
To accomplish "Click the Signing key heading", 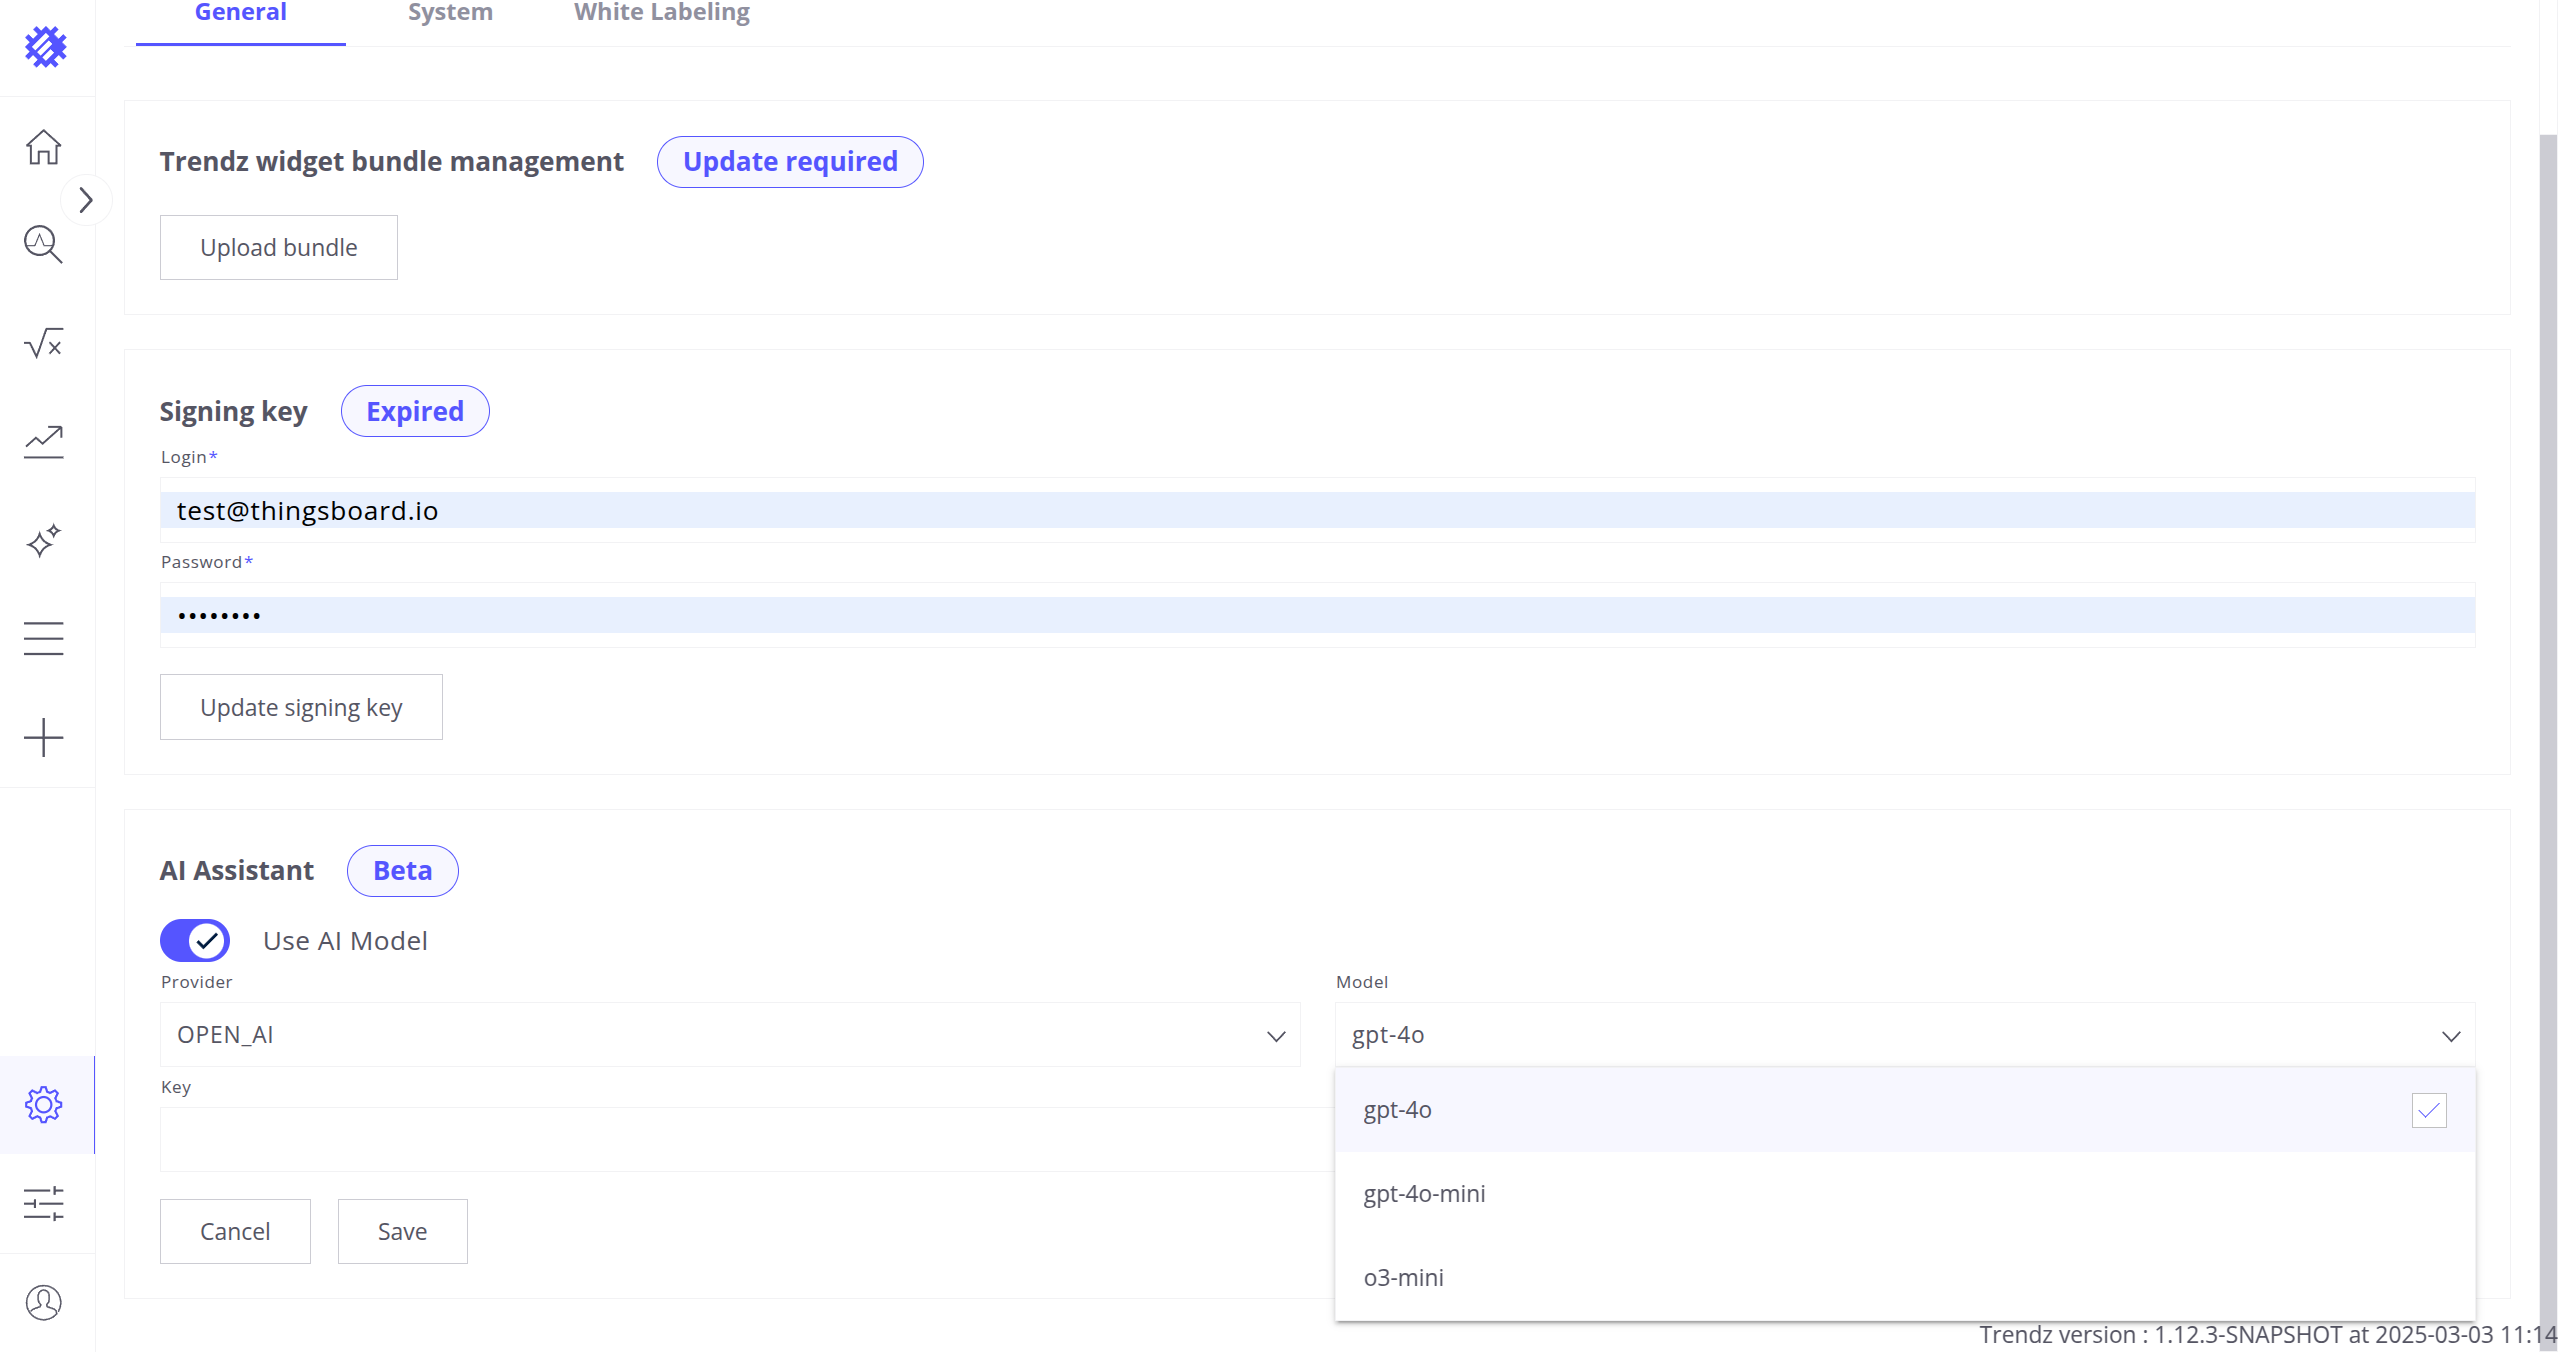I will 233,412.
